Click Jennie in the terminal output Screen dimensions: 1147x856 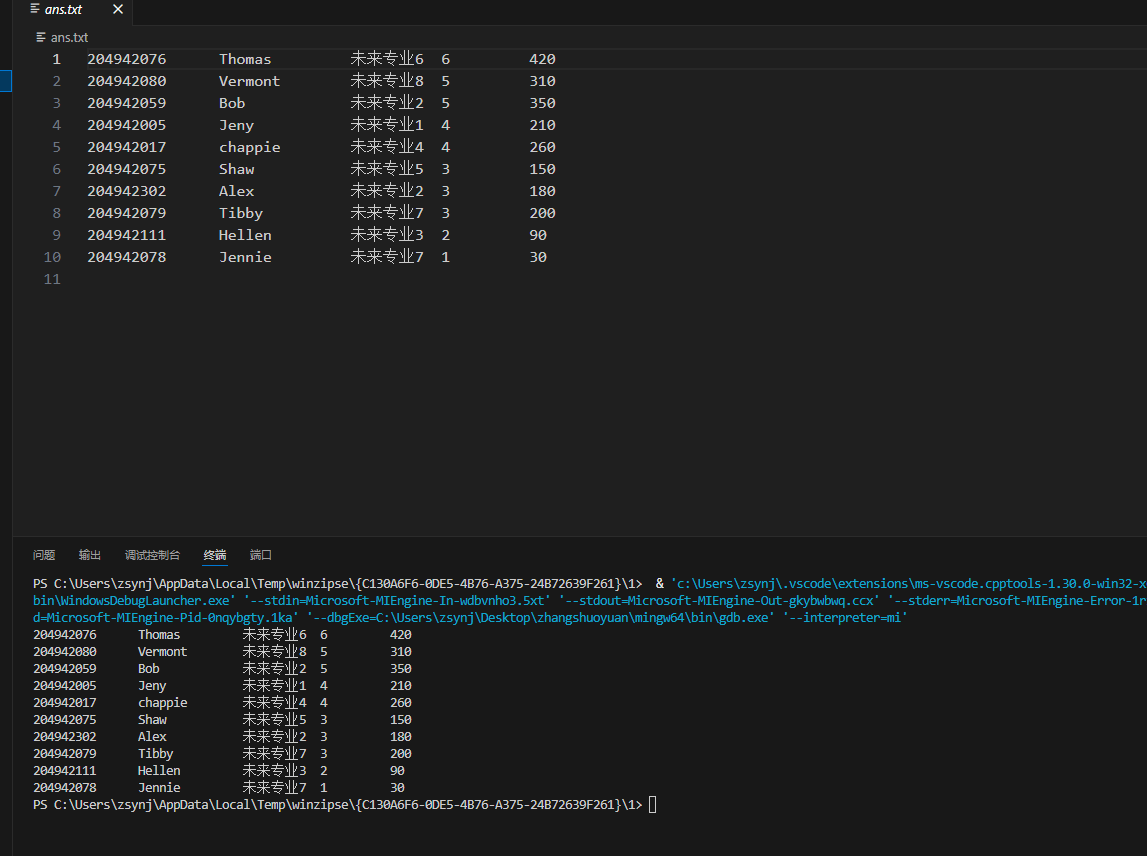coord(159,788)
